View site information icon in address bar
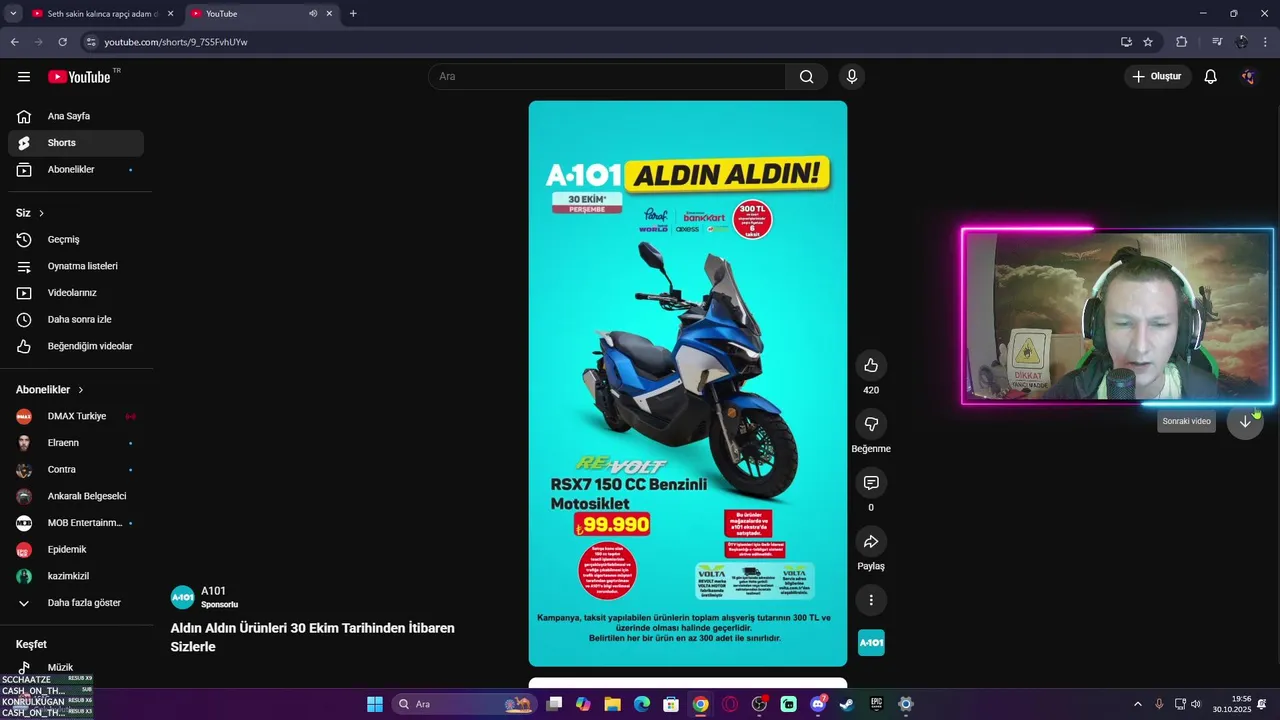Viewport: 1280px width, 720px height. (91, 42)
